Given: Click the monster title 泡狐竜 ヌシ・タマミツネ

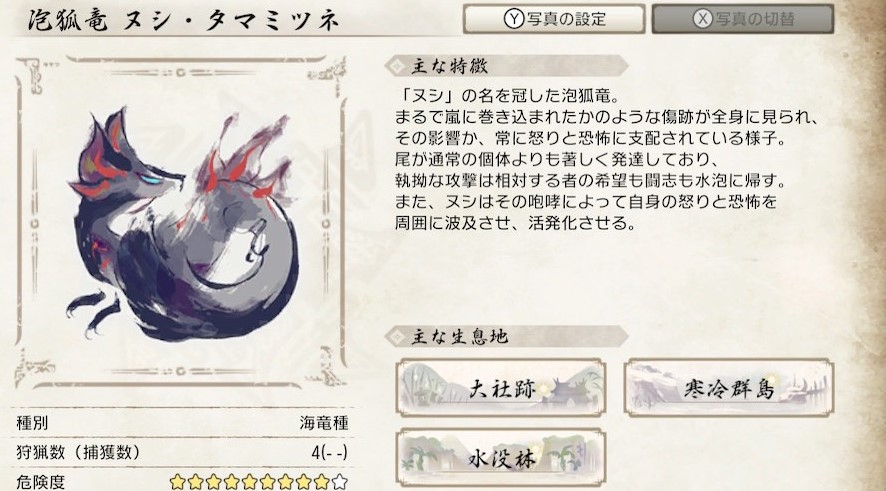Looking at the screenshot, I should tap(183, 20).
